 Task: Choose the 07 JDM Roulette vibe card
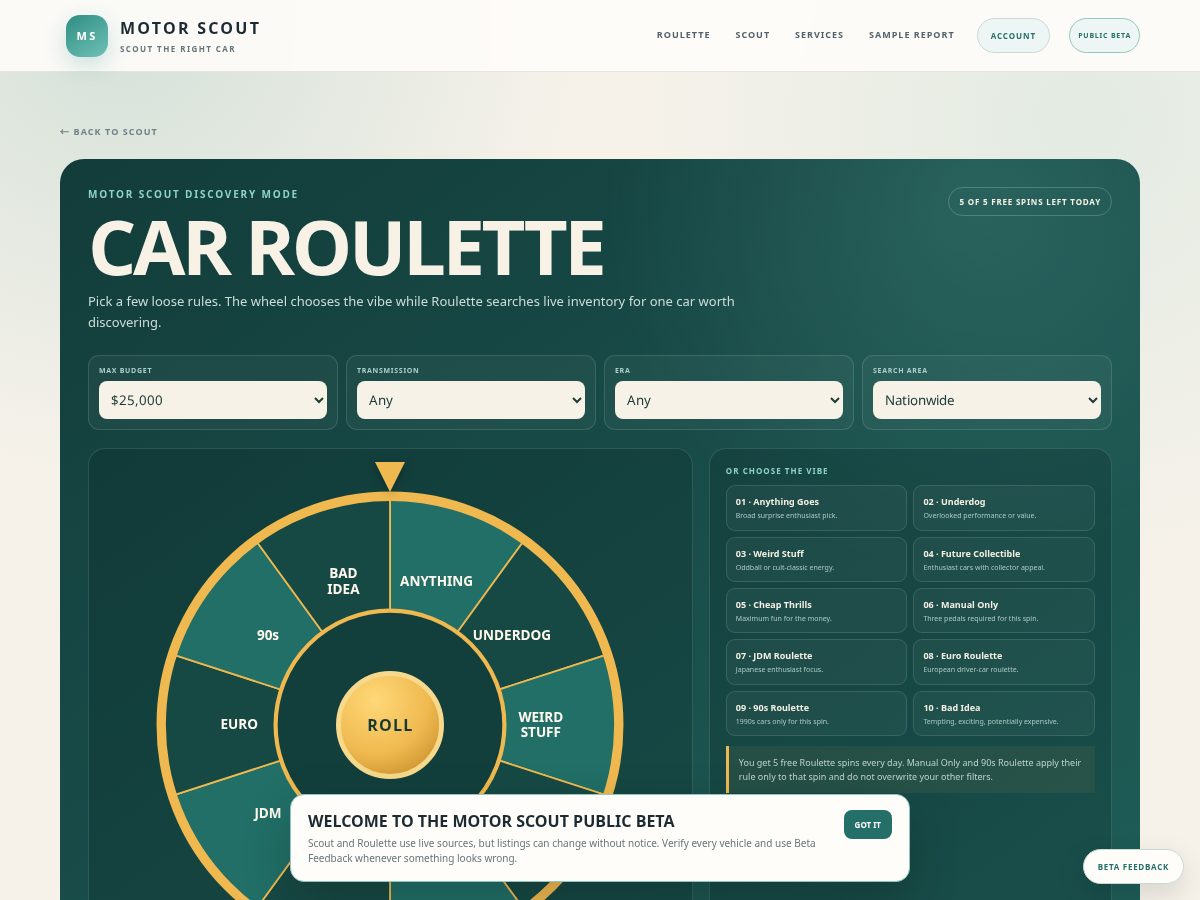(x=816, y=662)
